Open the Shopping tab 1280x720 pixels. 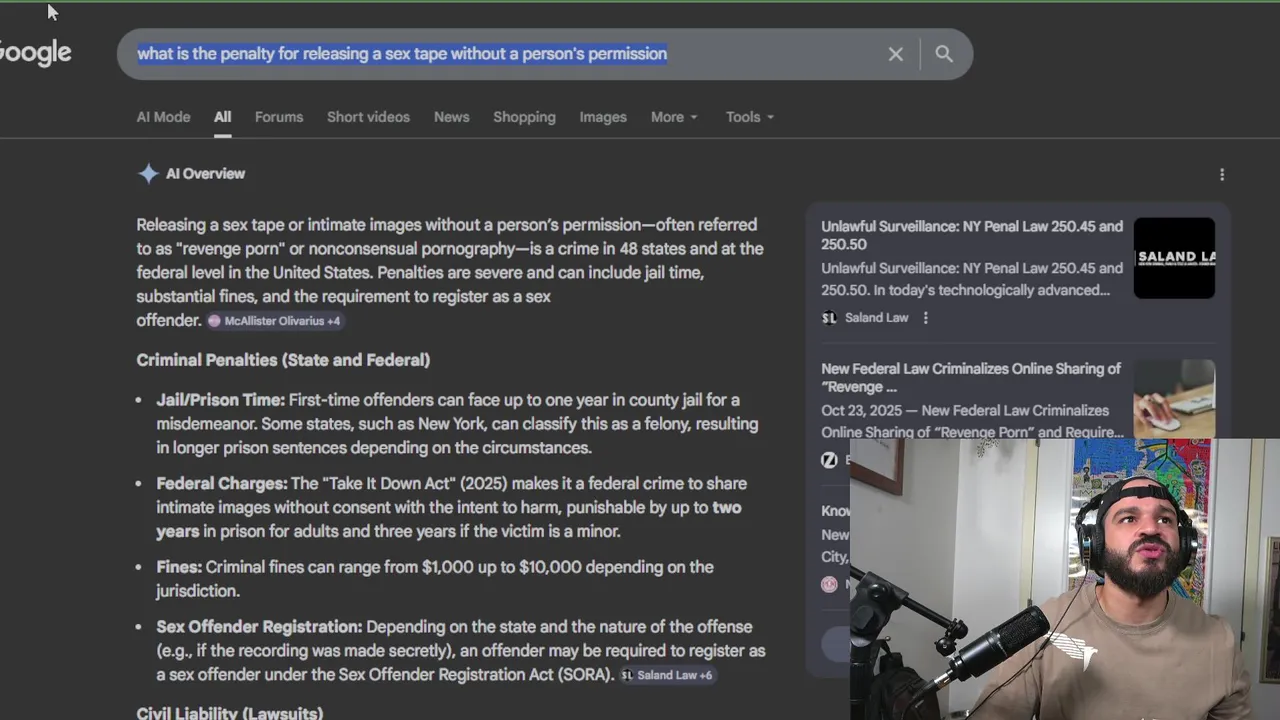pos(524,117)
